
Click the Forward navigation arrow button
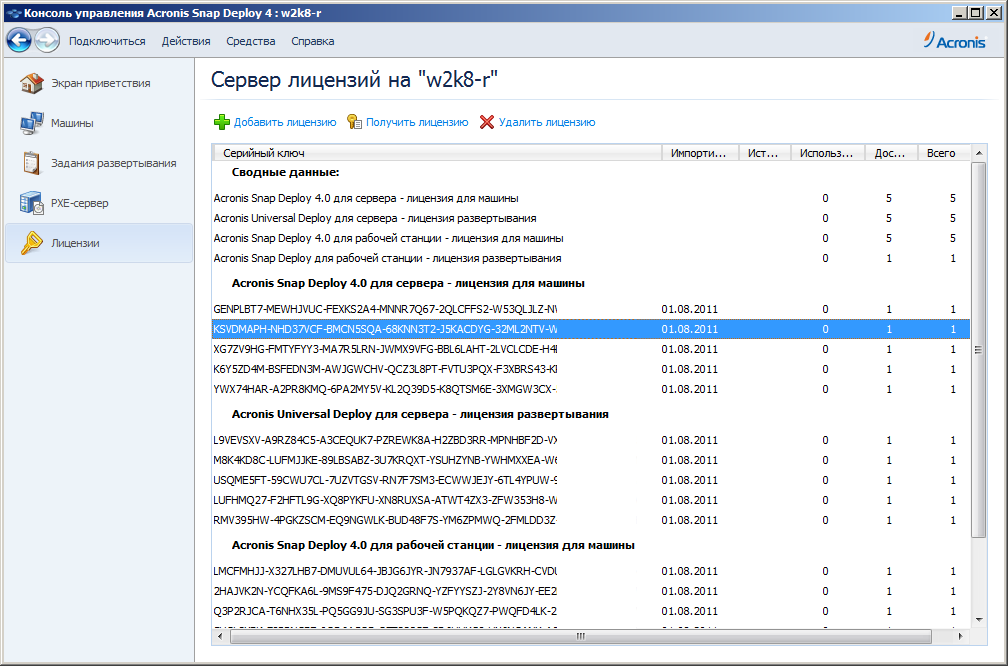point(48,40)
